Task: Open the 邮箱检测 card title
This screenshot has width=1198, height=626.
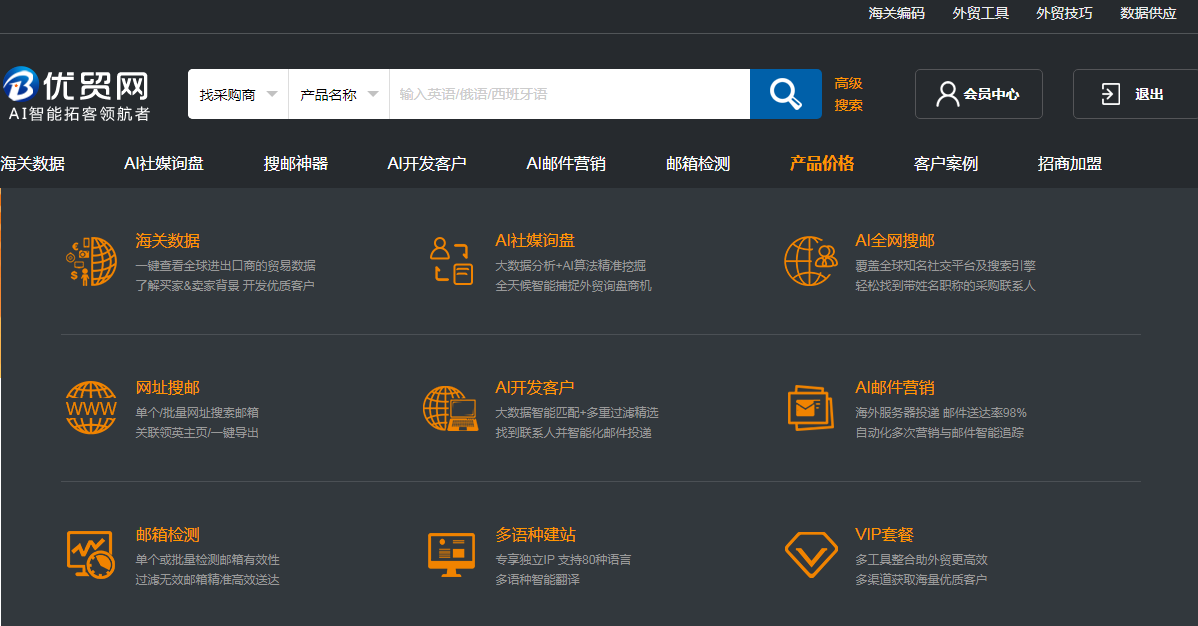Action: [167, 534]
